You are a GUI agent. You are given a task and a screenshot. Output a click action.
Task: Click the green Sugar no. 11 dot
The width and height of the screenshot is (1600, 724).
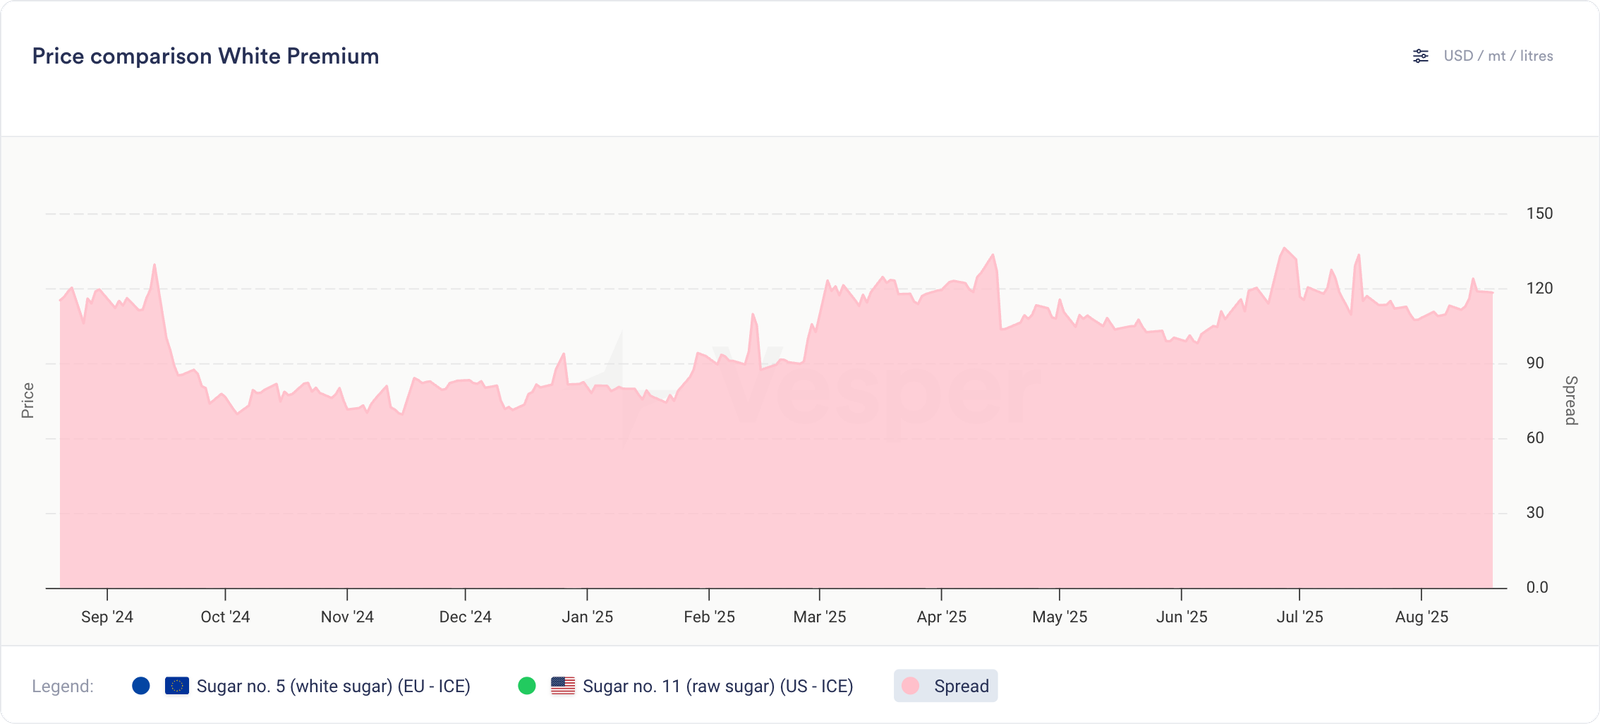(x=527, y=686)
